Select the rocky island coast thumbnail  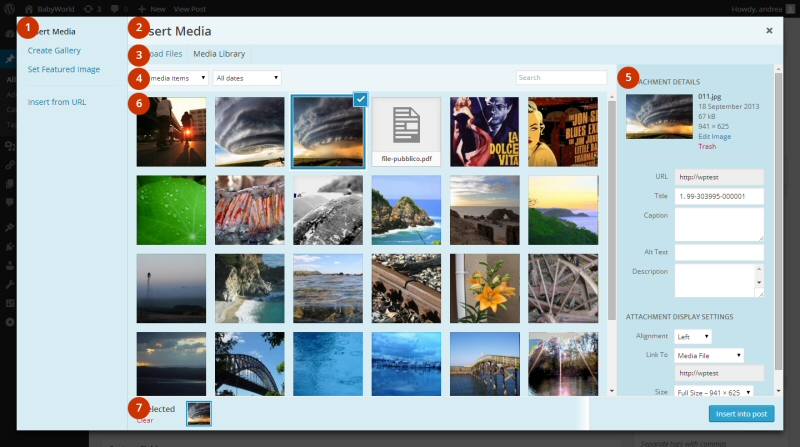(x=406, y=210)
